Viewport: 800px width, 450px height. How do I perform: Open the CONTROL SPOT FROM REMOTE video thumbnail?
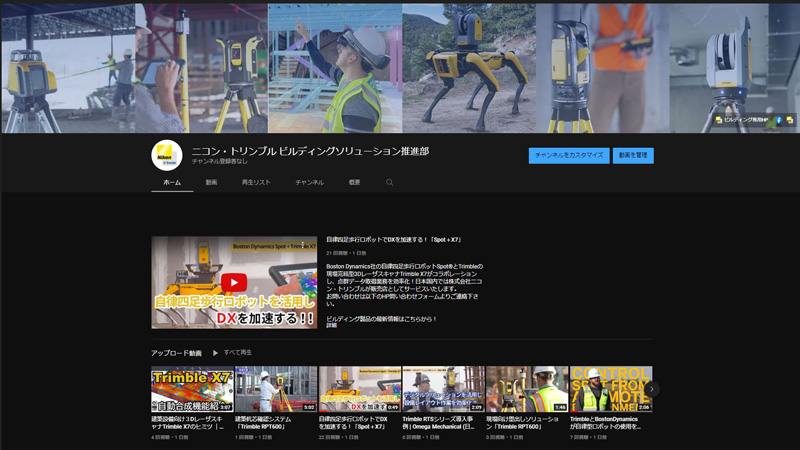pos(611,389)
